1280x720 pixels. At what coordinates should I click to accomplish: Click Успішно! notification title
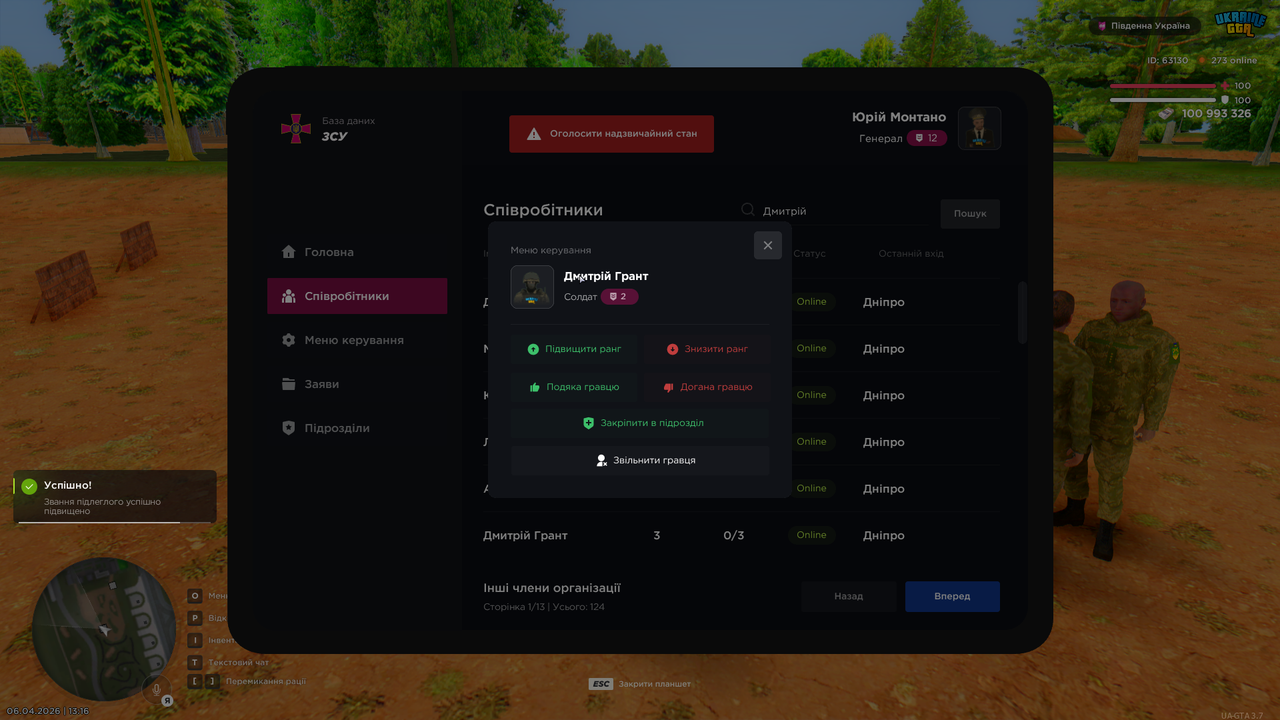point(68,485)
